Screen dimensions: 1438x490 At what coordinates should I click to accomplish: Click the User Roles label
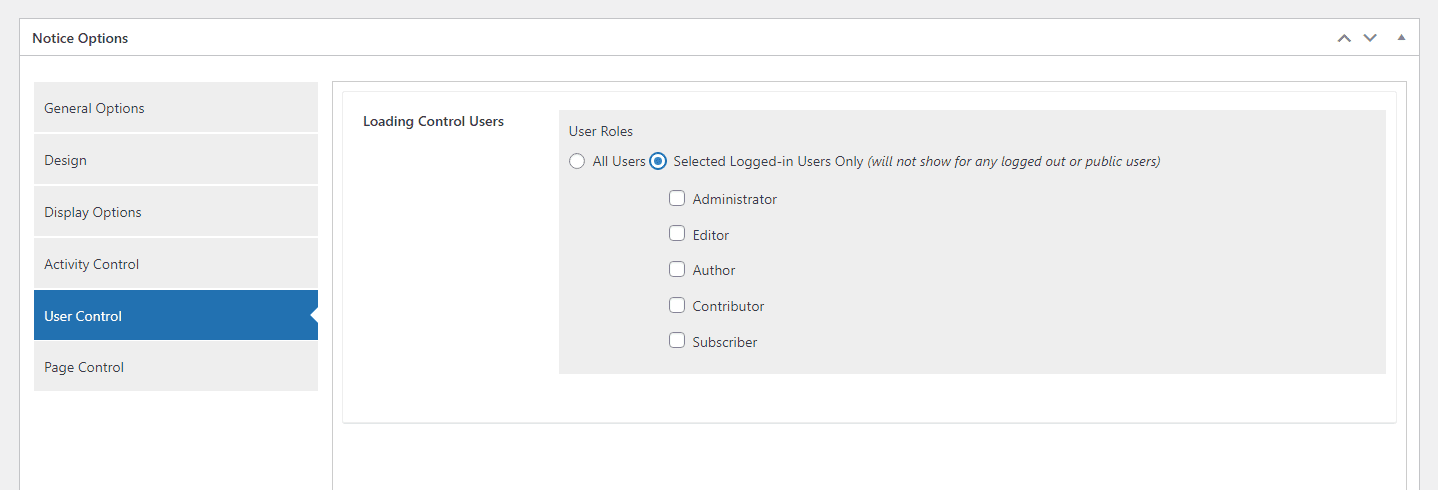[601, 131]
